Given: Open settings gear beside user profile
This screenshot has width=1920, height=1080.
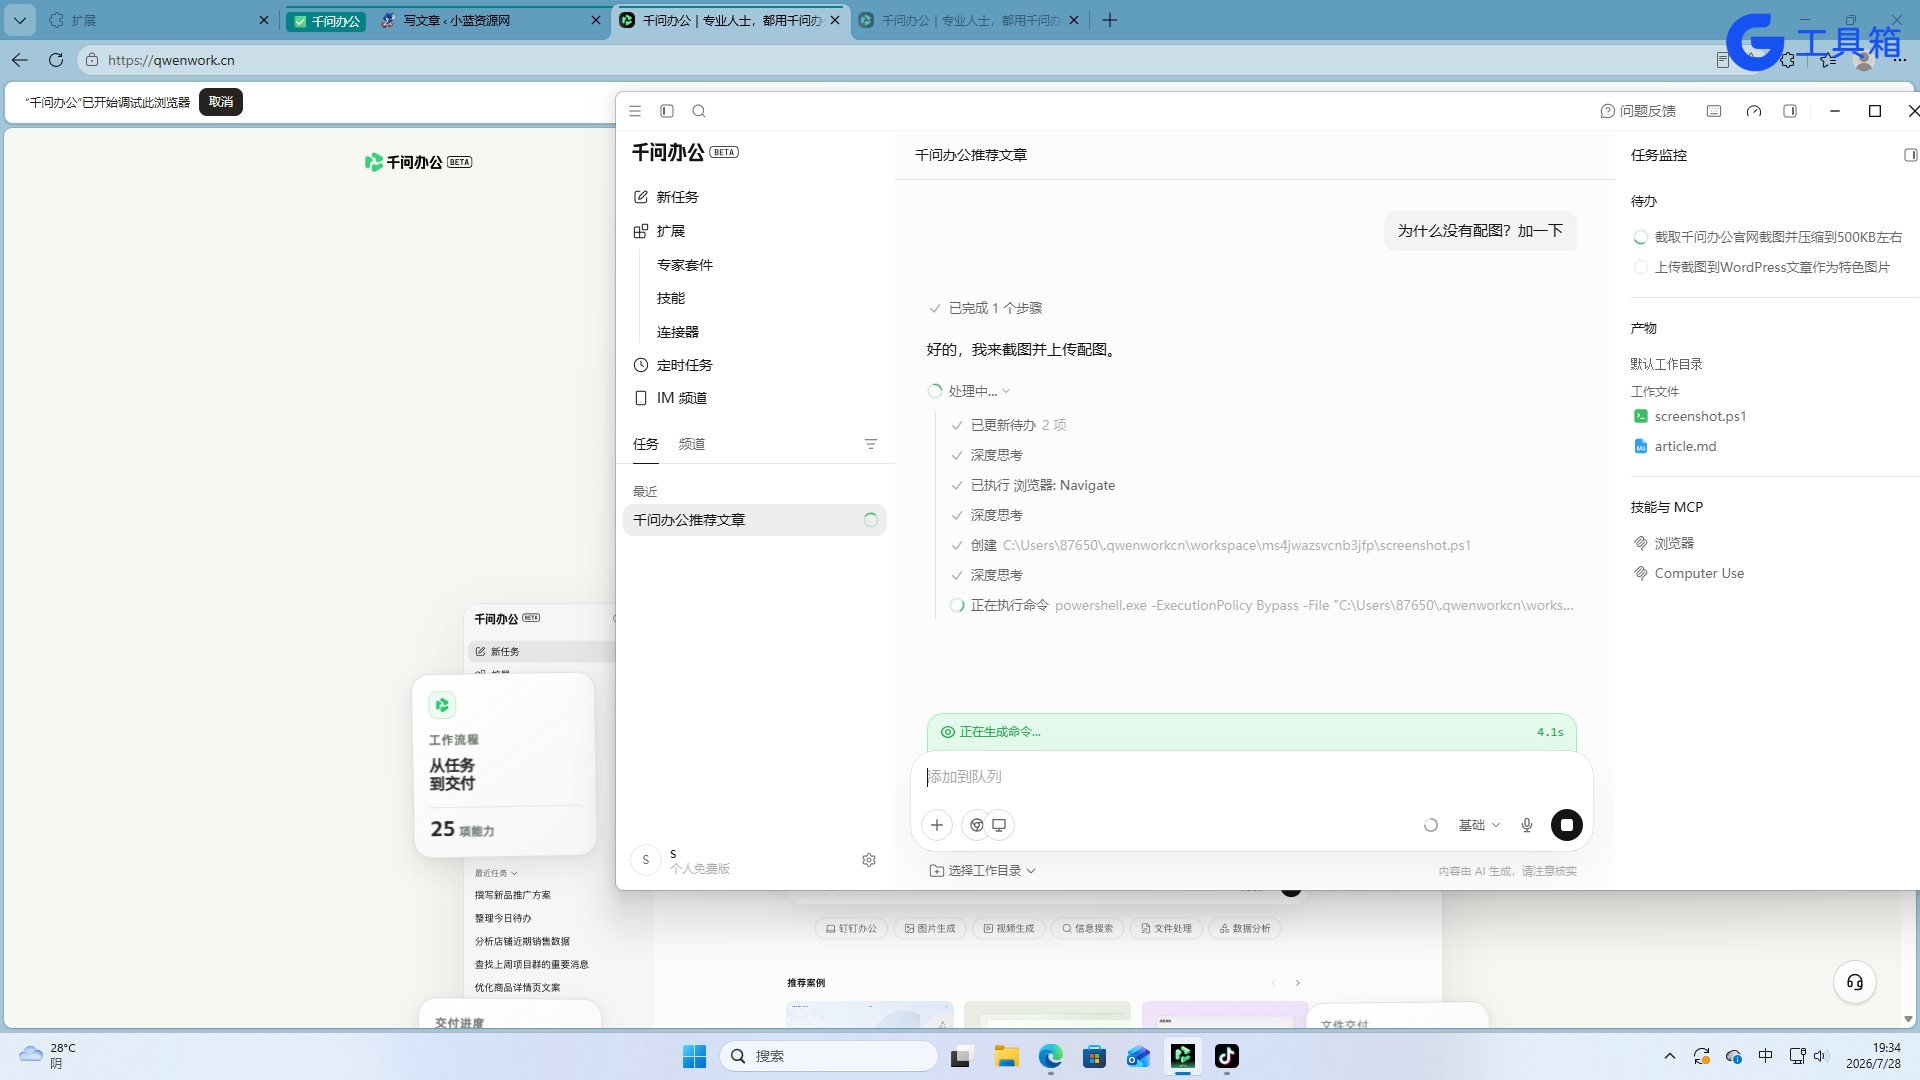Looking at the screenshot, I should (869, 860).
